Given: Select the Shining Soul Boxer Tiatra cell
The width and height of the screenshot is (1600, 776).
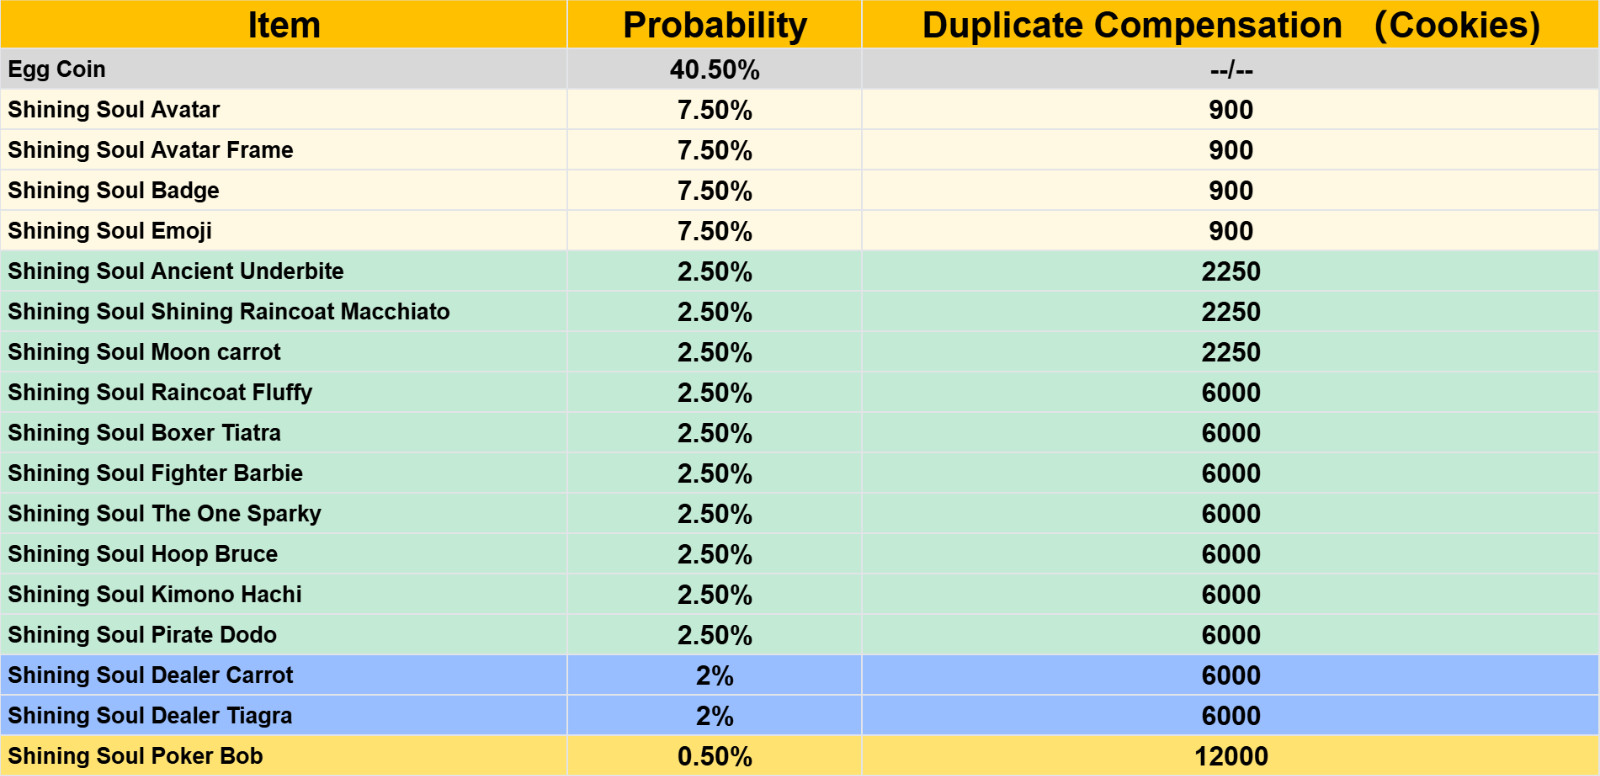Looking at the screenshot, I should point(284,432).
